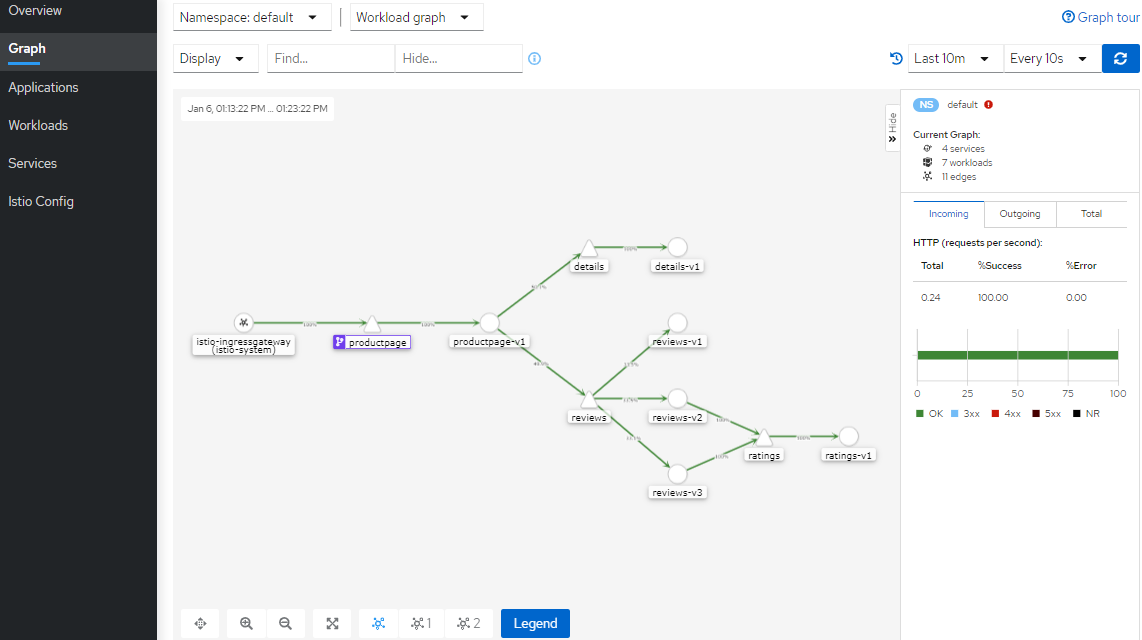This screenshot has height=640, width=1142.
Task: Switch to the Total tab
Action: [1091, 214]
